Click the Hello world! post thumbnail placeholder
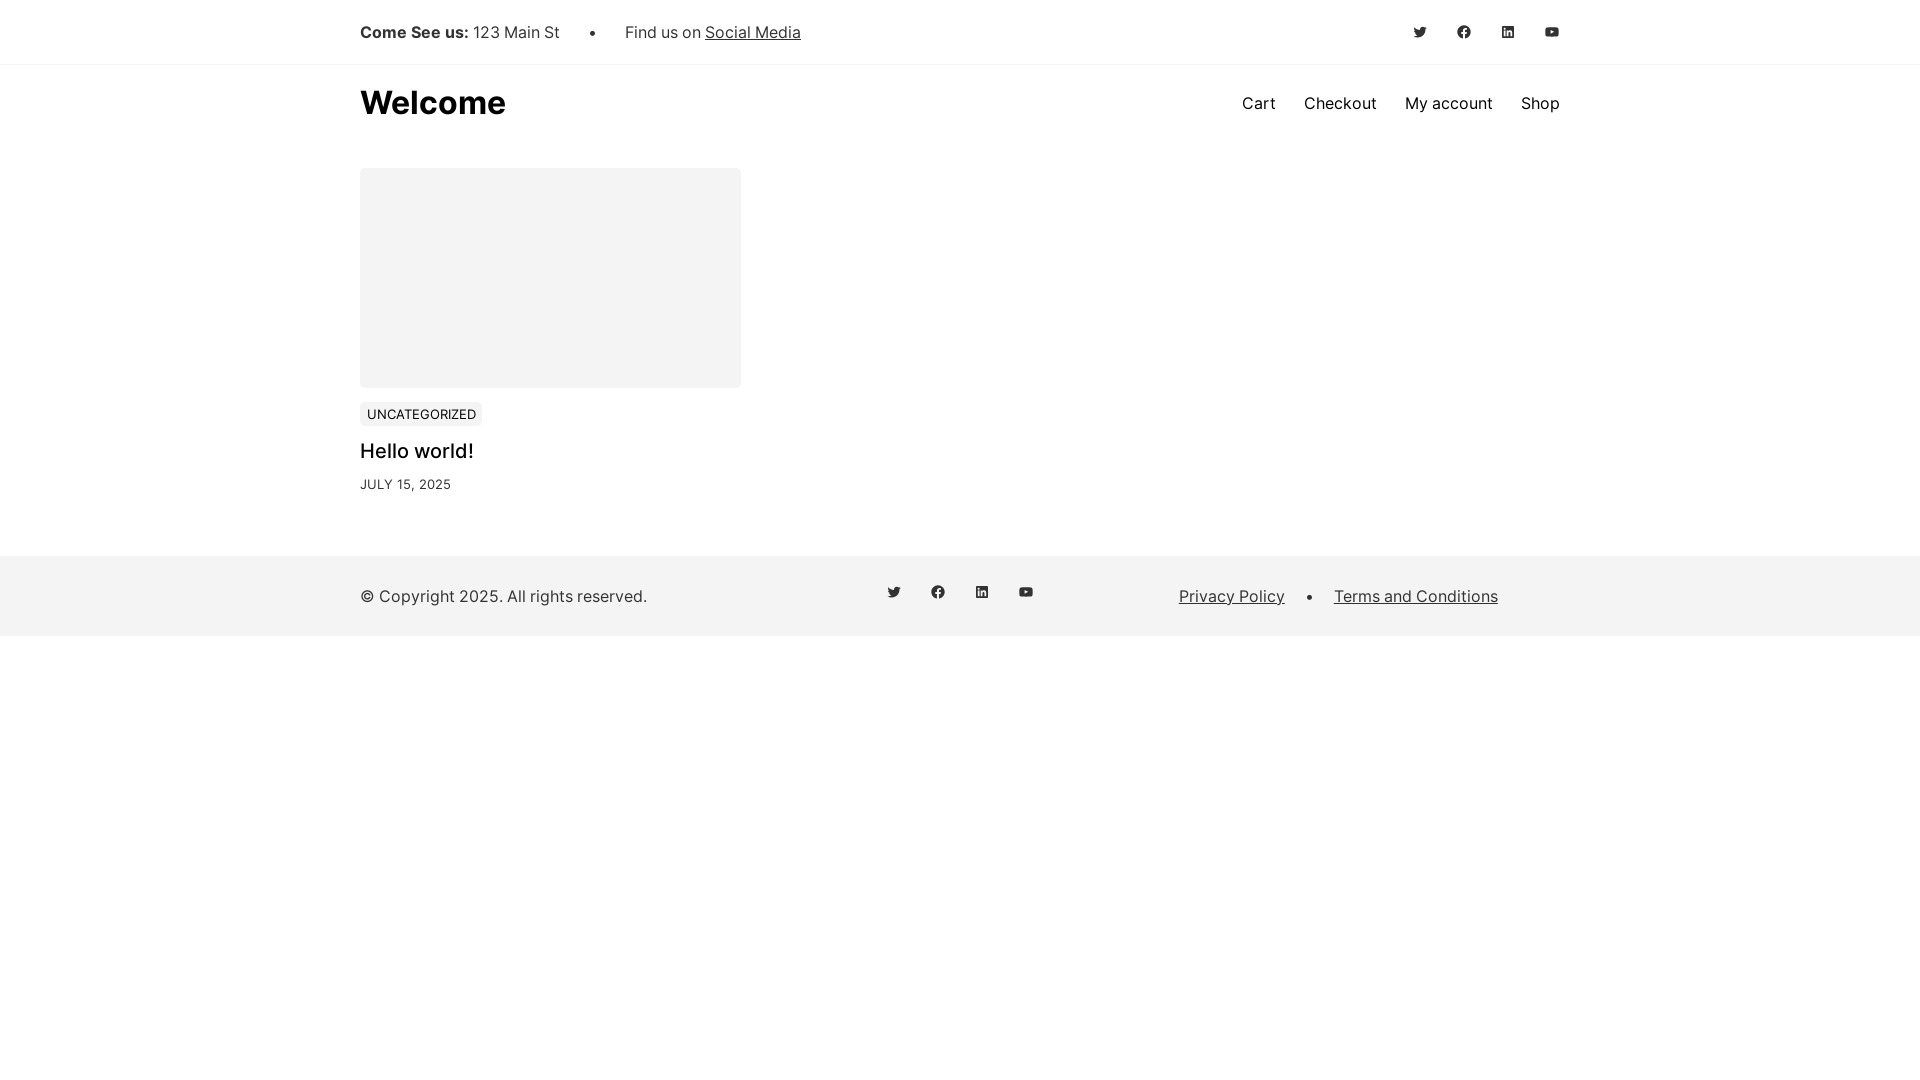The height and width of the screenshot is (1080, 1920). click(x=550, y=278)
